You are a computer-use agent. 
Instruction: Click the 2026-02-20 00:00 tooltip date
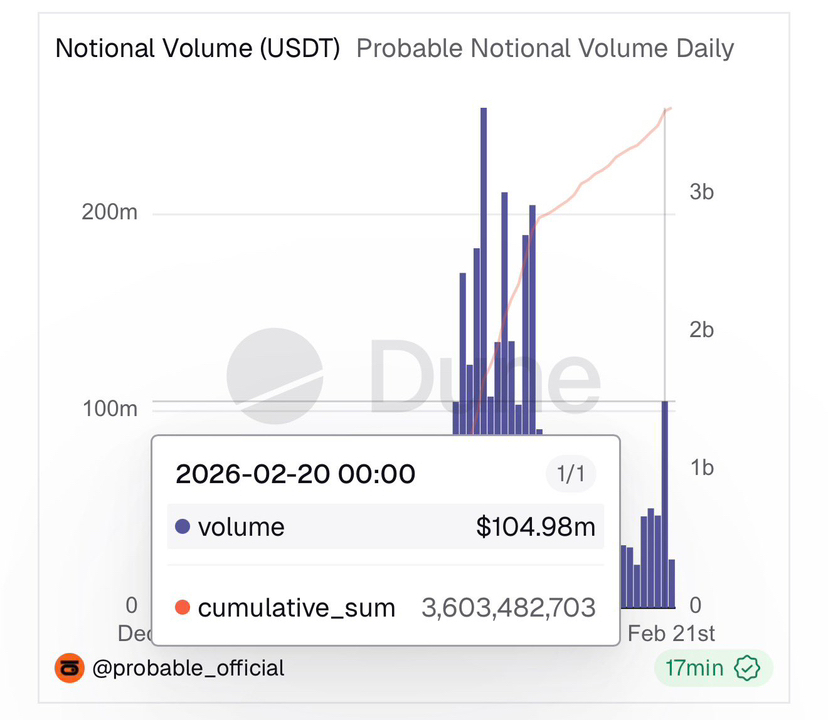[295, 474]
